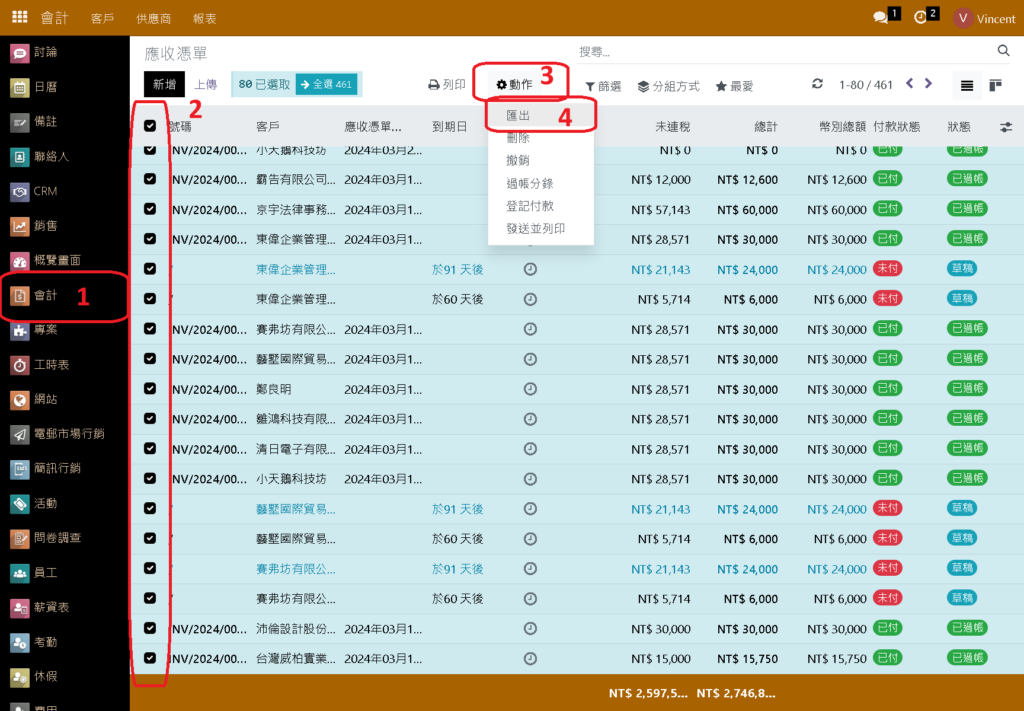1024x711 pixels.
Task: Click the search magnifier icon
Action: (1003, 51)
